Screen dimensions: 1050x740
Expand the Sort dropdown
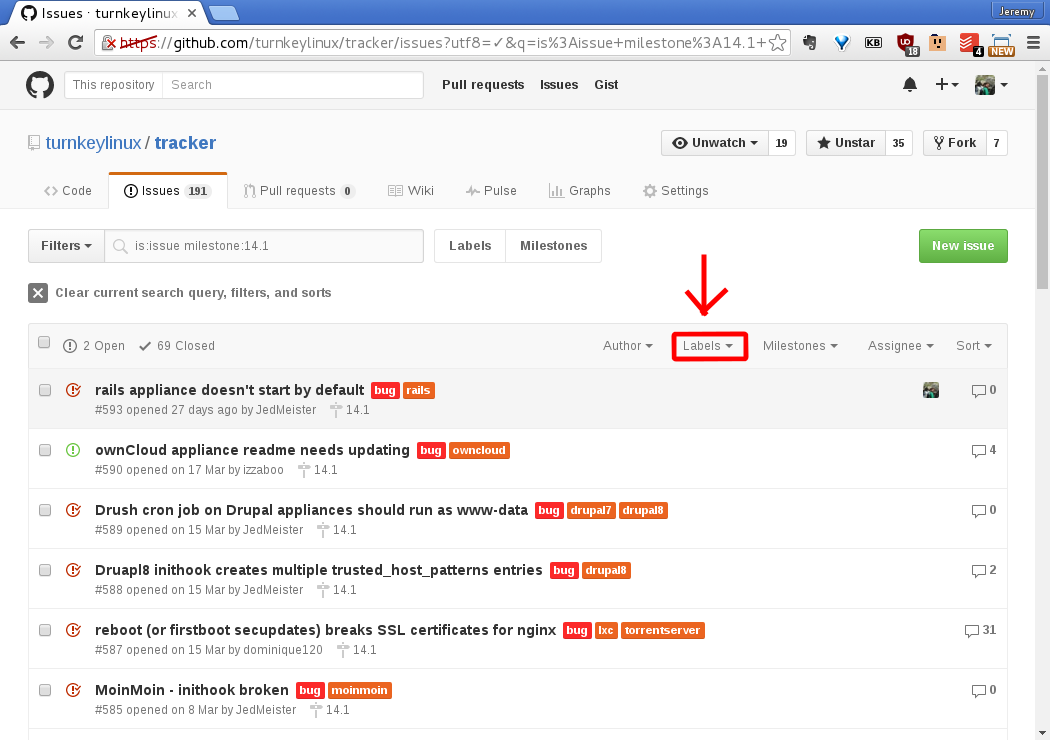(x=973, y=346)
